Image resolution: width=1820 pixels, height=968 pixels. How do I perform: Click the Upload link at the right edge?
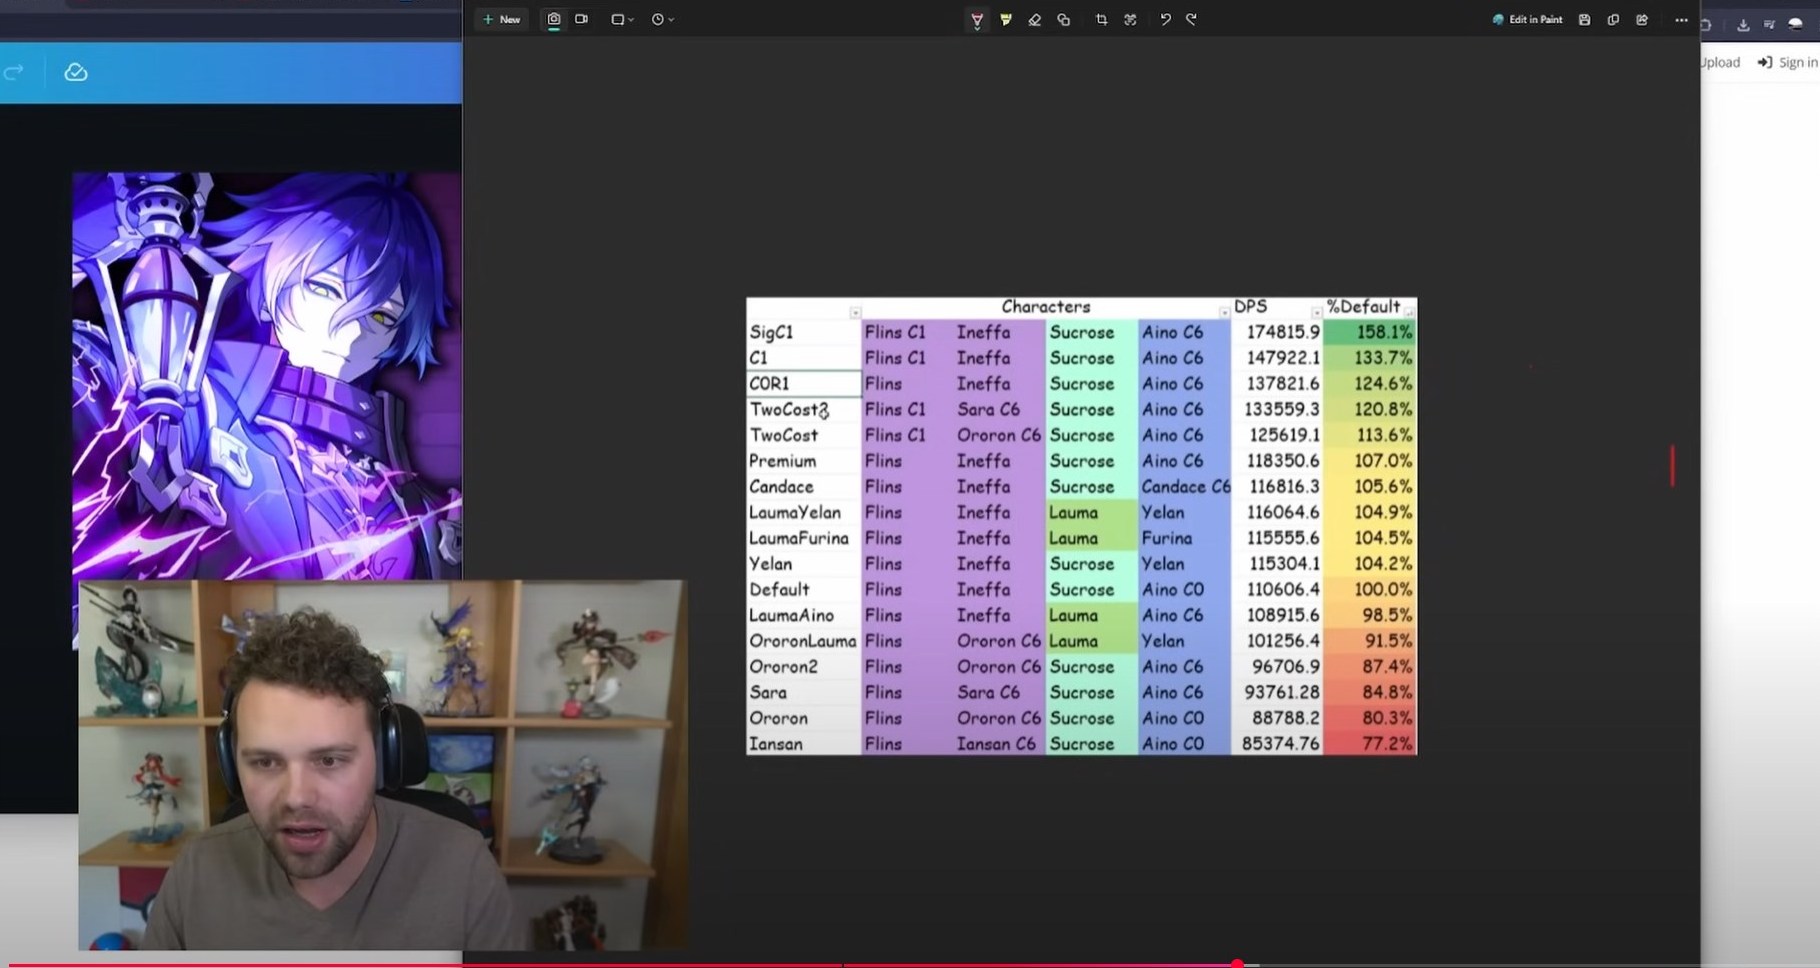[1720, 62]
